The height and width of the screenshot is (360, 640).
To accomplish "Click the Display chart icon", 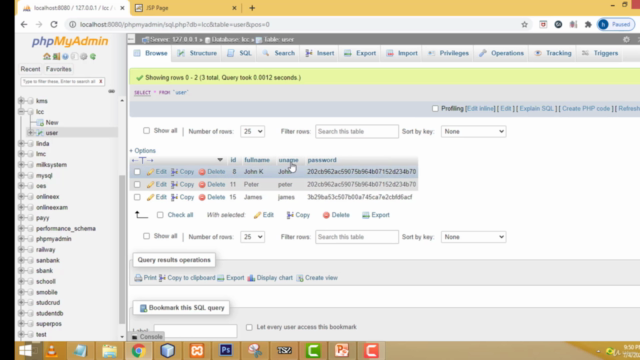I will (x=251, y=278).
